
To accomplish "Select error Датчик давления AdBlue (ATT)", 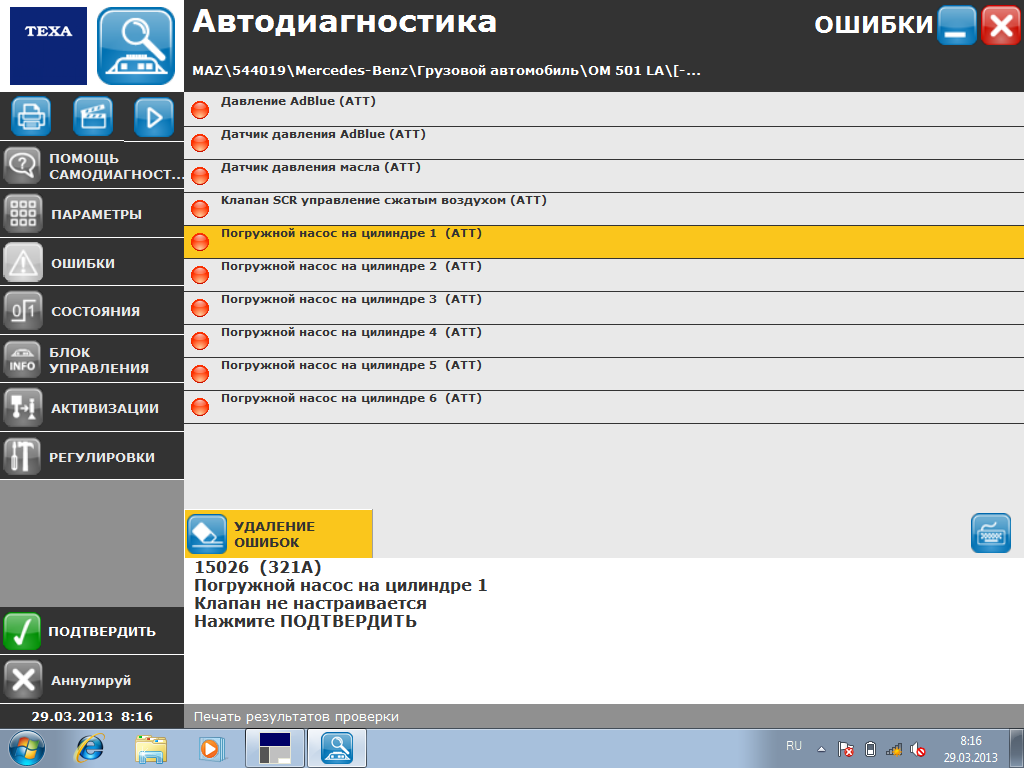I will [604, 142].
